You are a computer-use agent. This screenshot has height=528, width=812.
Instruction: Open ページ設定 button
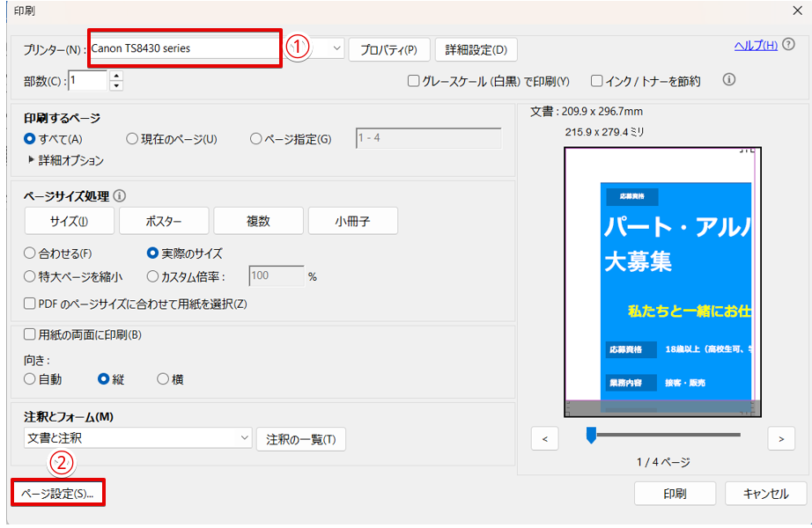pos(57,493)
